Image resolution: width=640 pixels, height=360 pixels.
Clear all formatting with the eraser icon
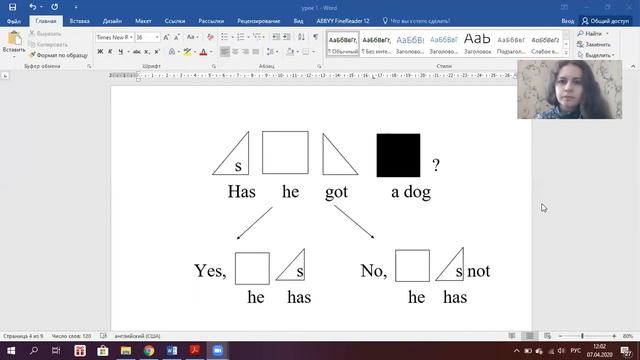click(210, 37)
